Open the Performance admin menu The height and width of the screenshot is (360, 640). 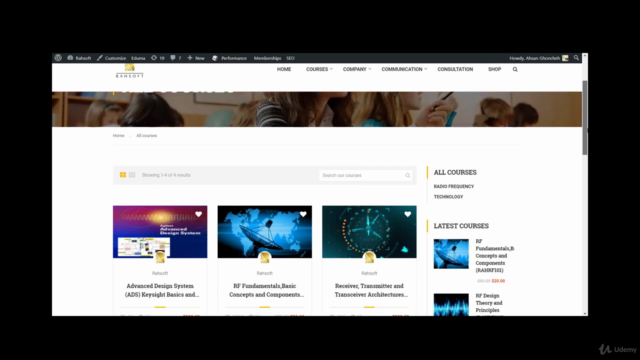point(229,58)
